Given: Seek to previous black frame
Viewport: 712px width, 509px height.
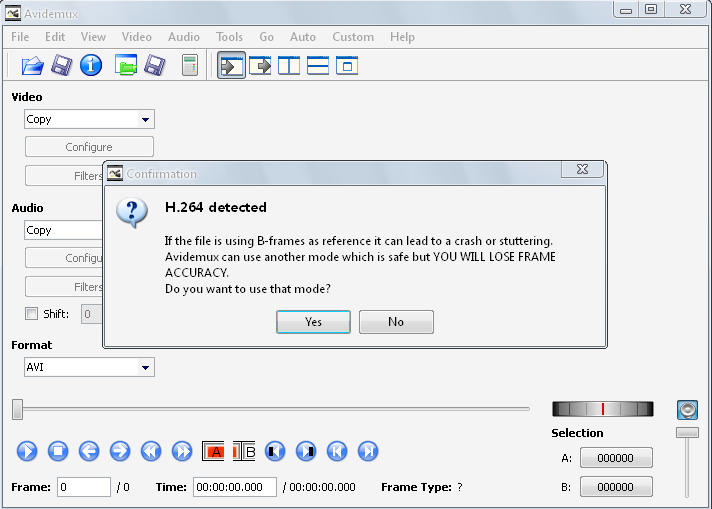Looking at the screenshot, I should (275, 451).
